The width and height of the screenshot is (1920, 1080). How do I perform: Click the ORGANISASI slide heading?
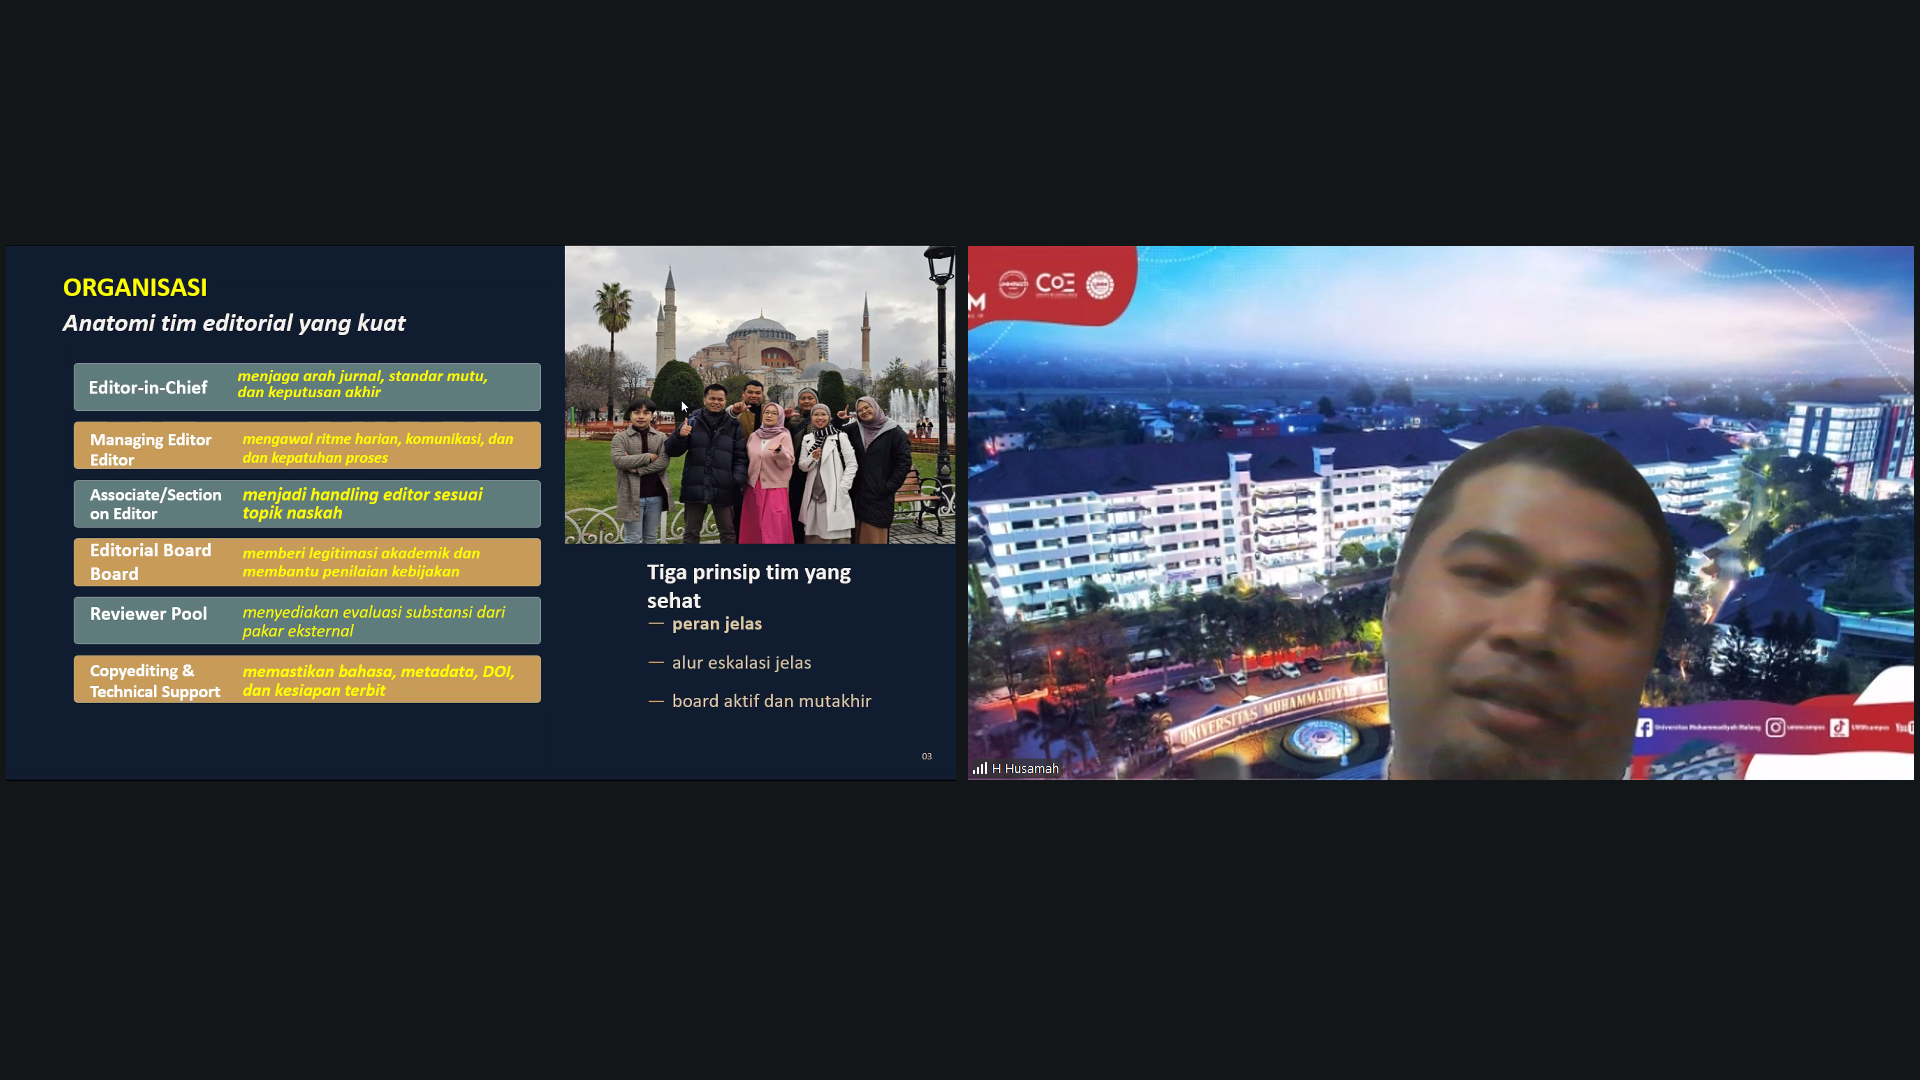pyautogui.click(x=135, y=287)
